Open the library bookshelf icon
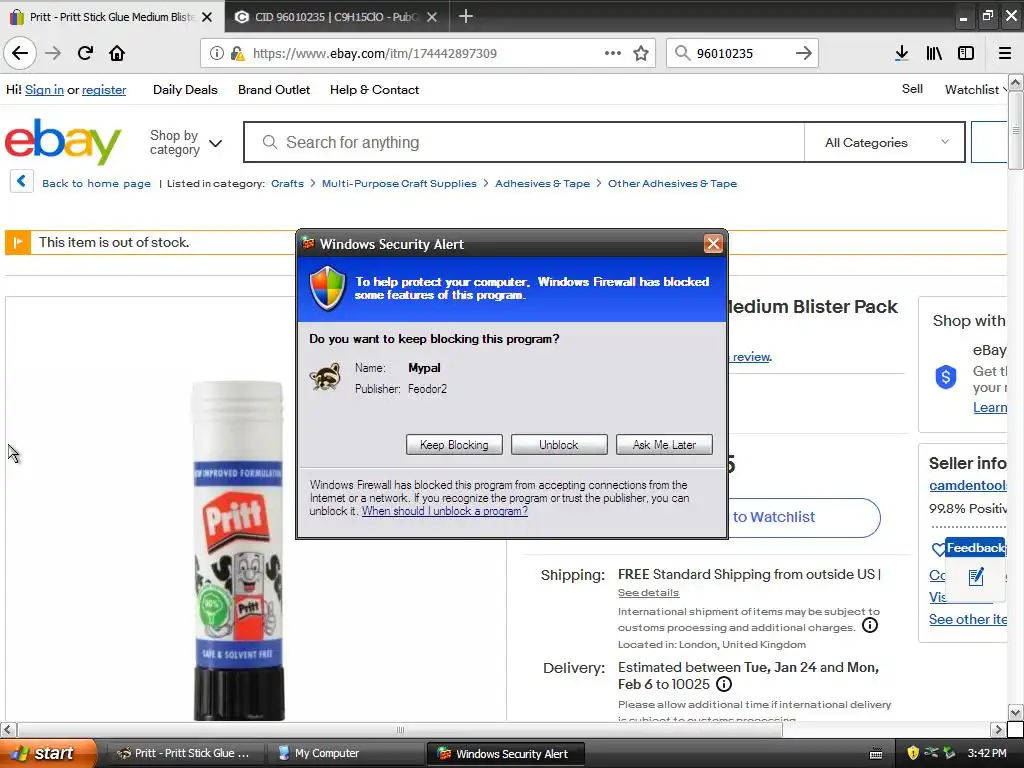 934,53
